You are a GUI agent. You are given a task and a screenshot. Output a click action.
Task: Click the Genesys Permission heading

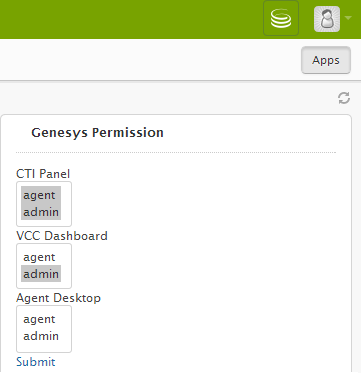coord(97,132)
